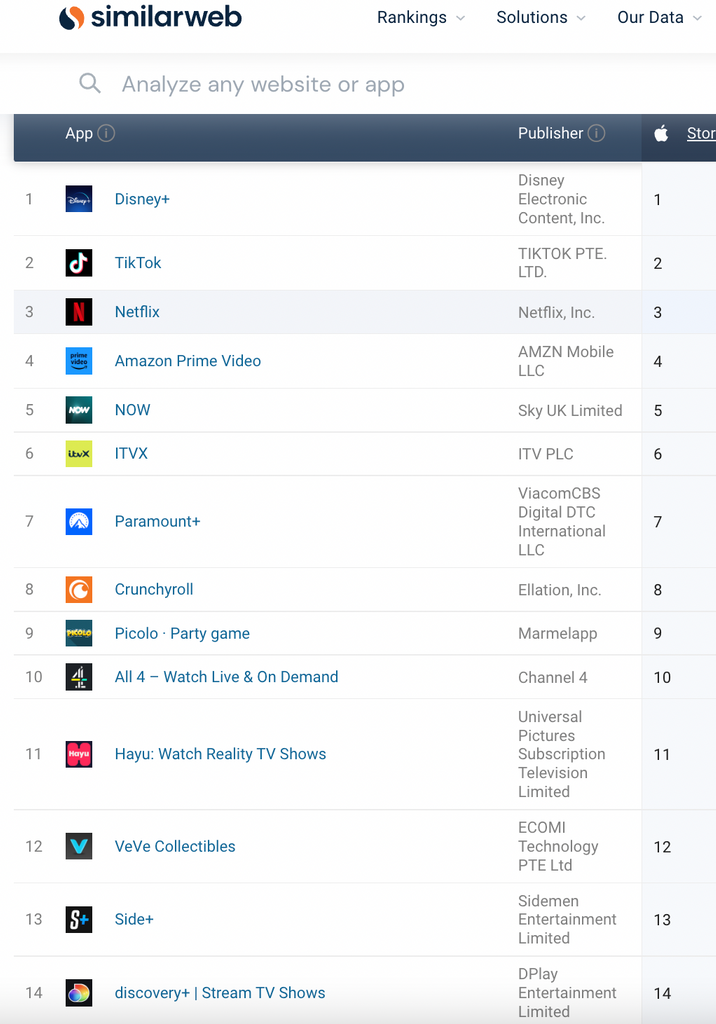Focus the Analyze any website search field
This screenshot has width=716, height=1024.
point(392,84)
